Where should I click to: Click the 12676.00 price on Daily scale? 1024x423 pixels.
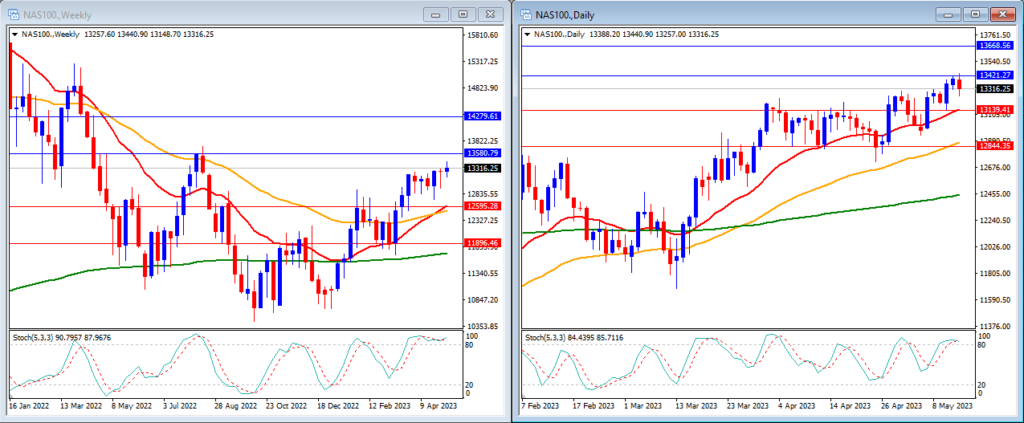tap(995, 167)
